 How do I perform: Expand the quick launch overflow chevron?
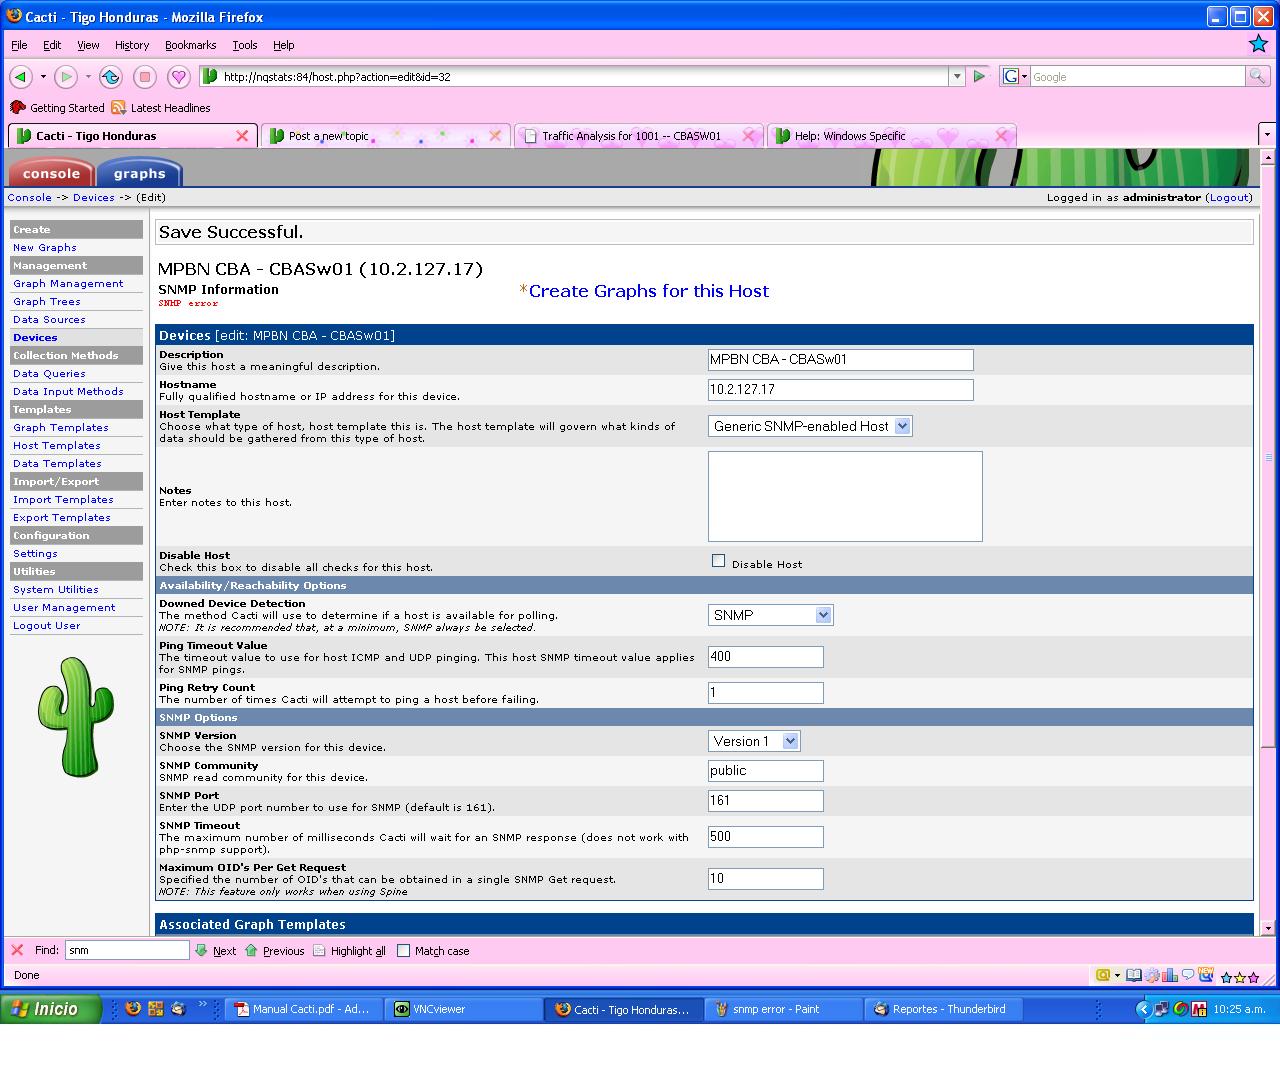(x=203, y=1004)
